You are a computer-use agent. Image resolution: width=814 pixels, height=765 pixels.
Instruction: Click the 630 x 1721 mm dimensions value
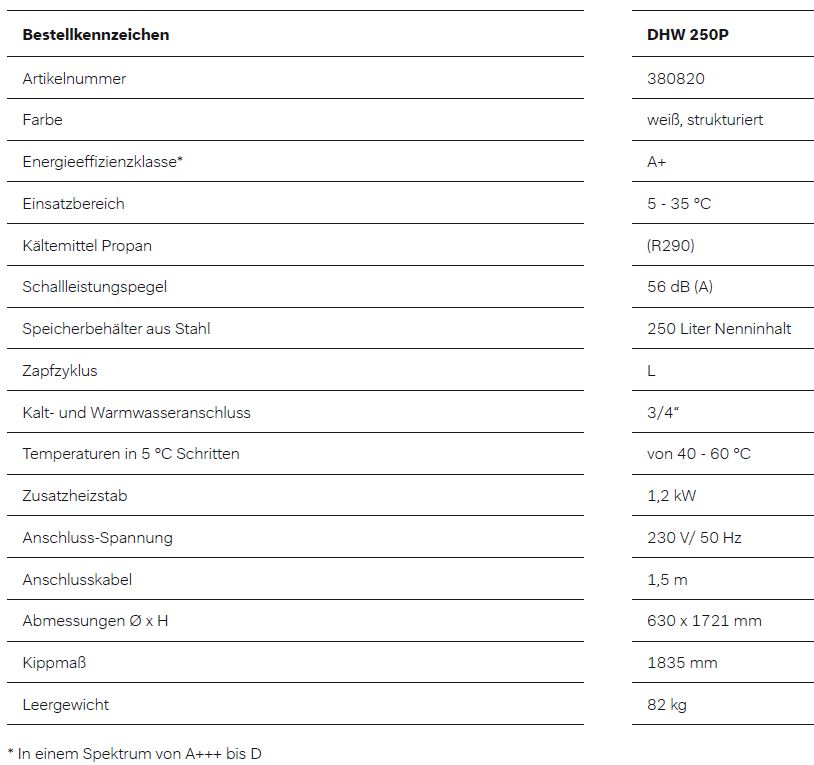point(704,621)
